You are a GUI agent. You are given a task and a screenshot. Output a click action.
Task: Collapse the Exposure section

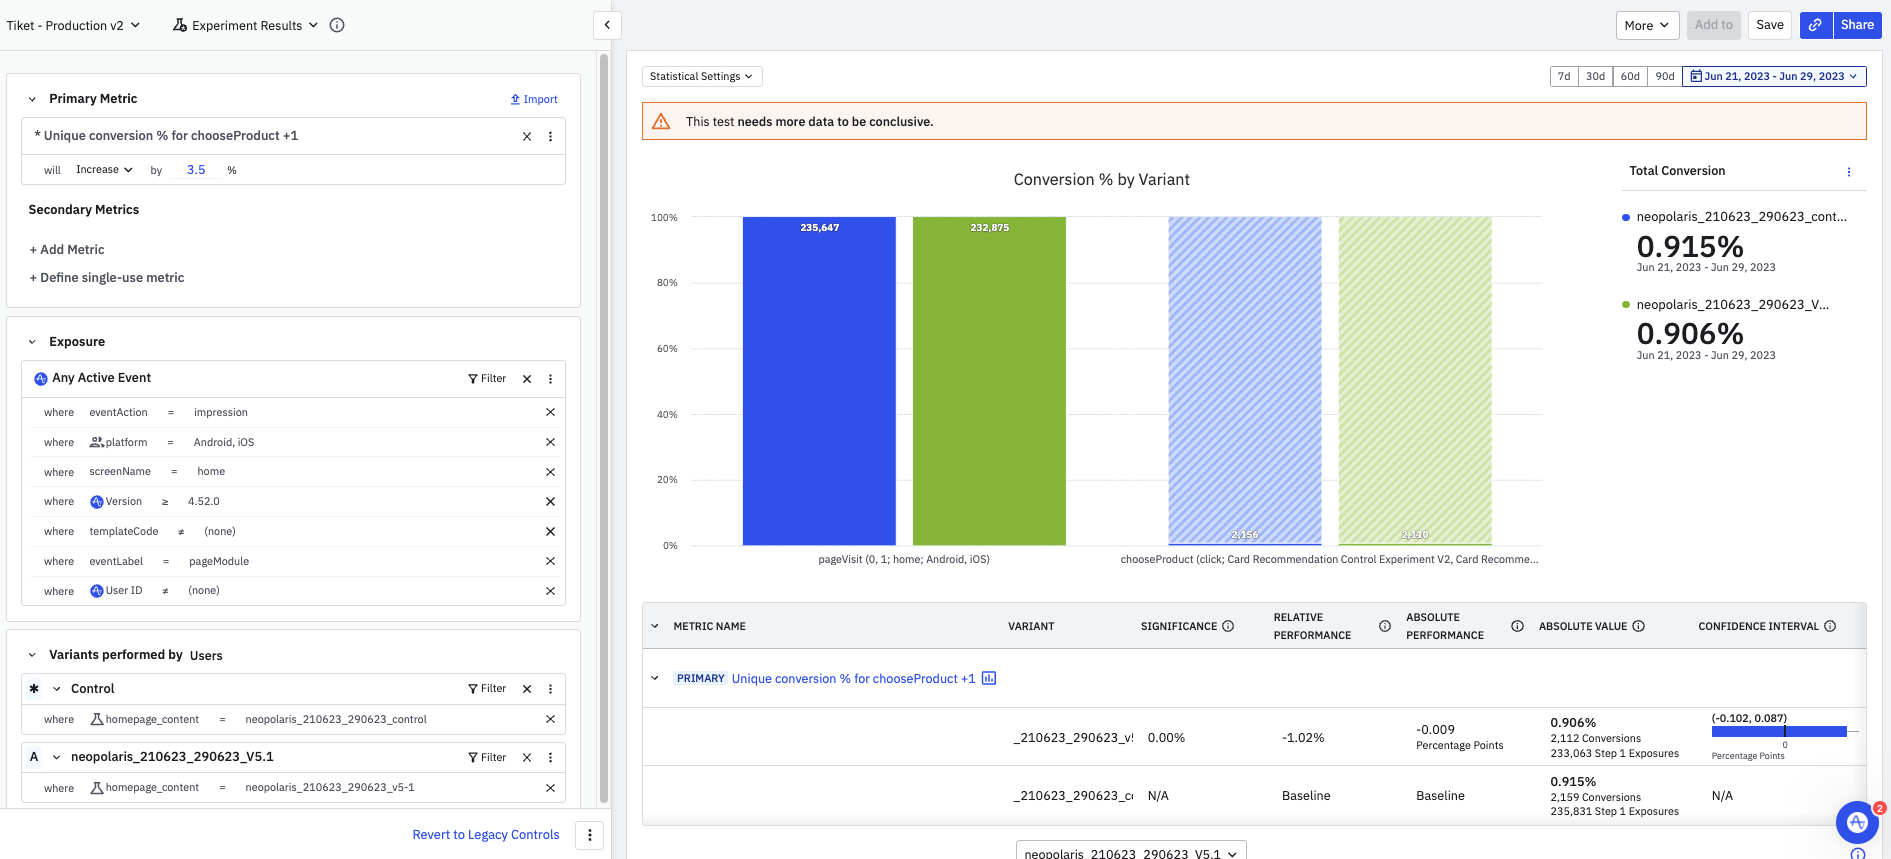[x=32, y=342]
